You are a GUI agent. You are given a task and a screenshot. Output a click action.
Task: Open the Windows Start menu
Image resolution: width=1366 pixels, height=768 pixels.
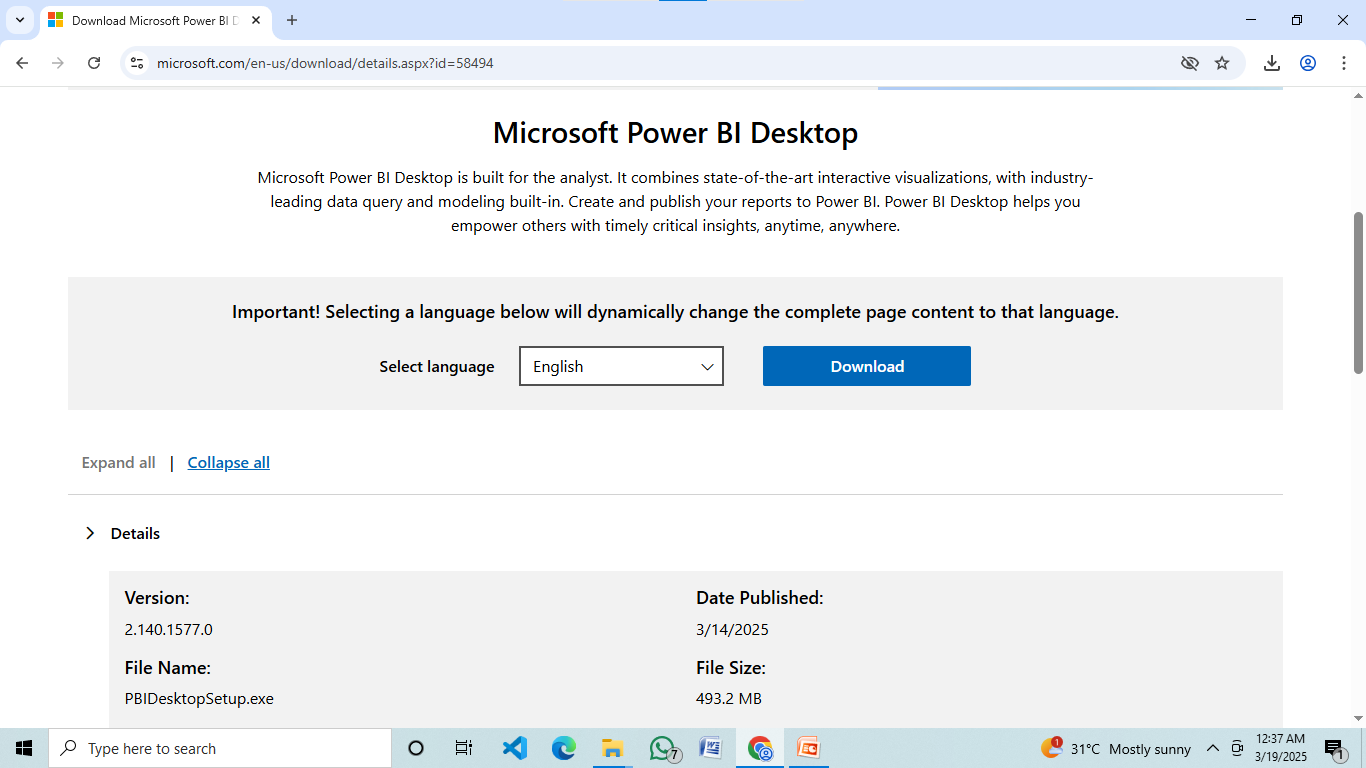click(x=24, y=748)
